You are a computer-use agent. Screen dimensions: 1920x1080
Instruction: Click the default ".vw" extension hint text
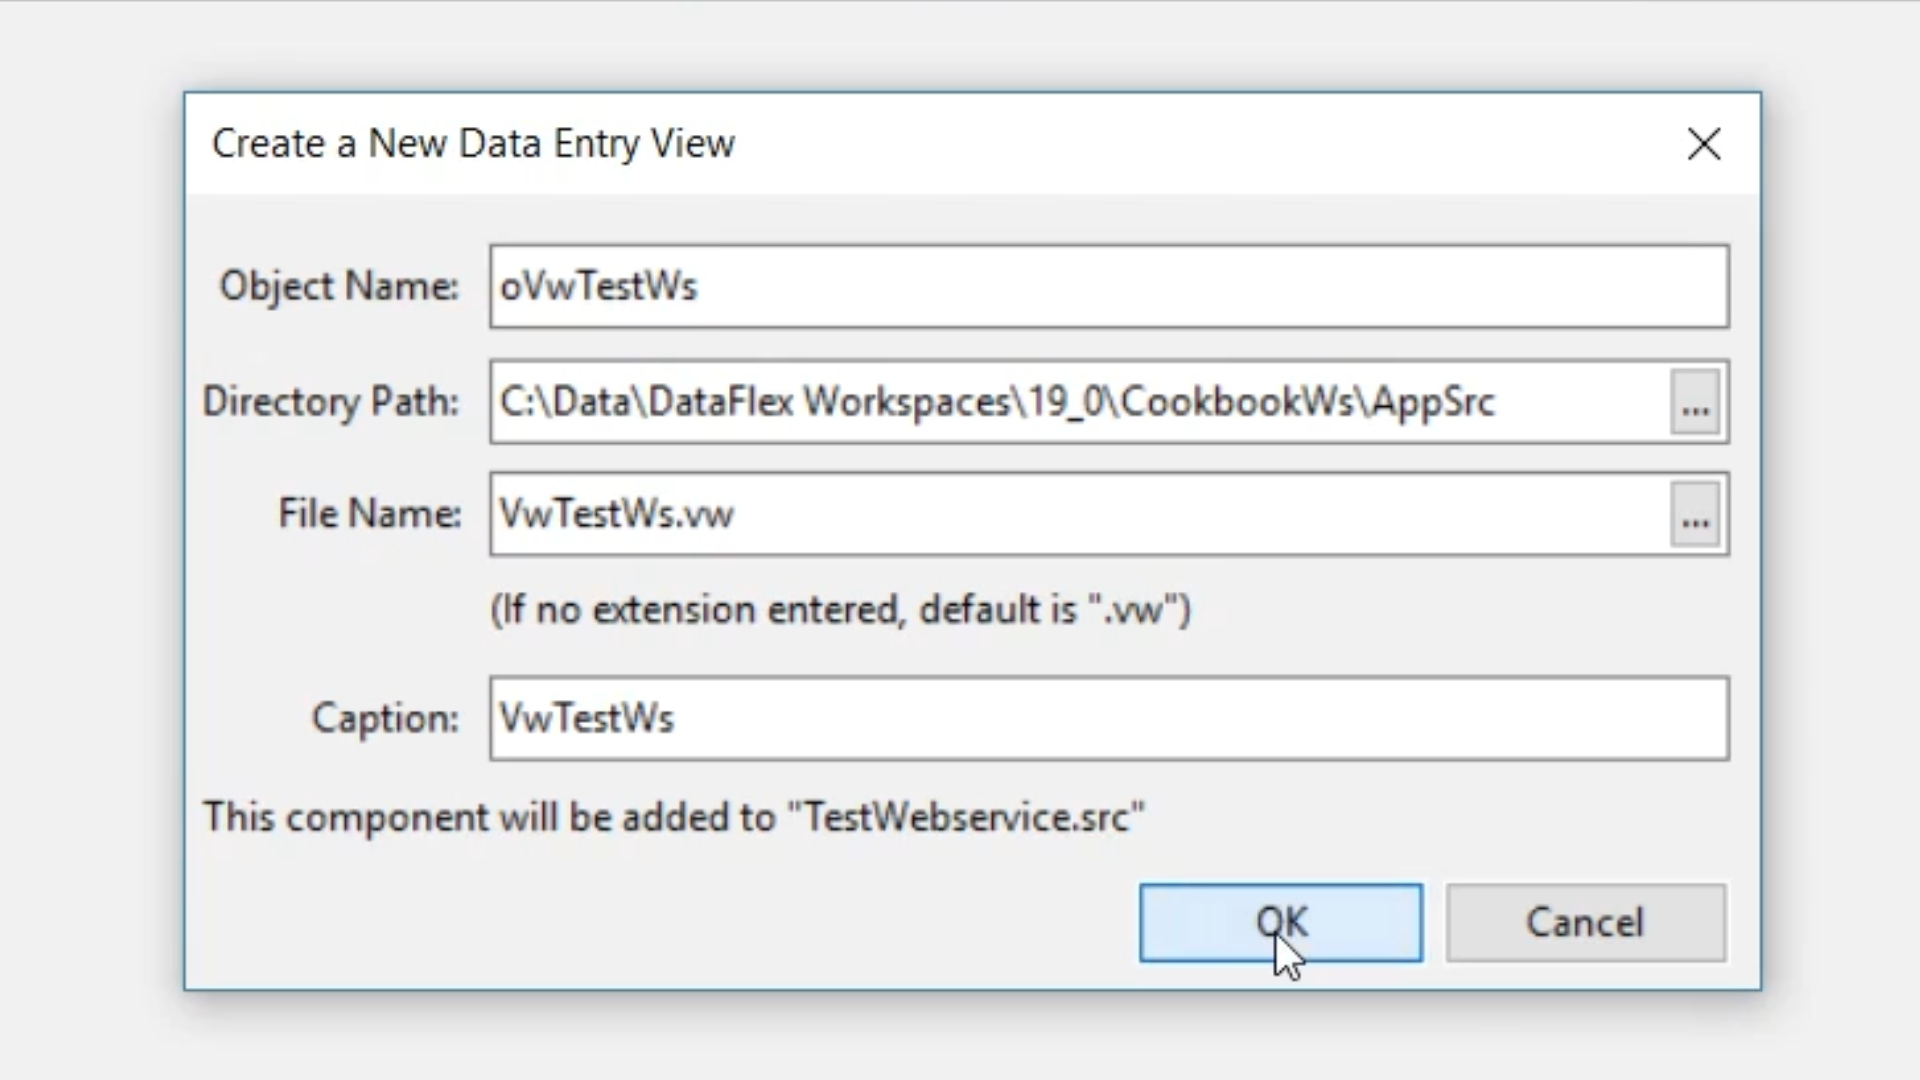pos(840,610)
